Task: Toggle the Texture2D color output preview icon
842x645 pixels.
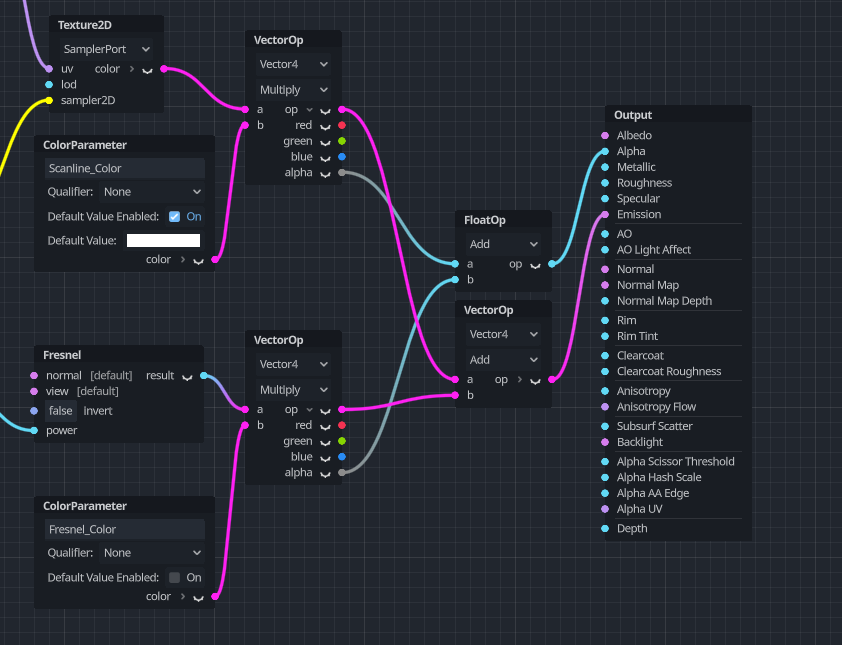Action: (148, 69)
